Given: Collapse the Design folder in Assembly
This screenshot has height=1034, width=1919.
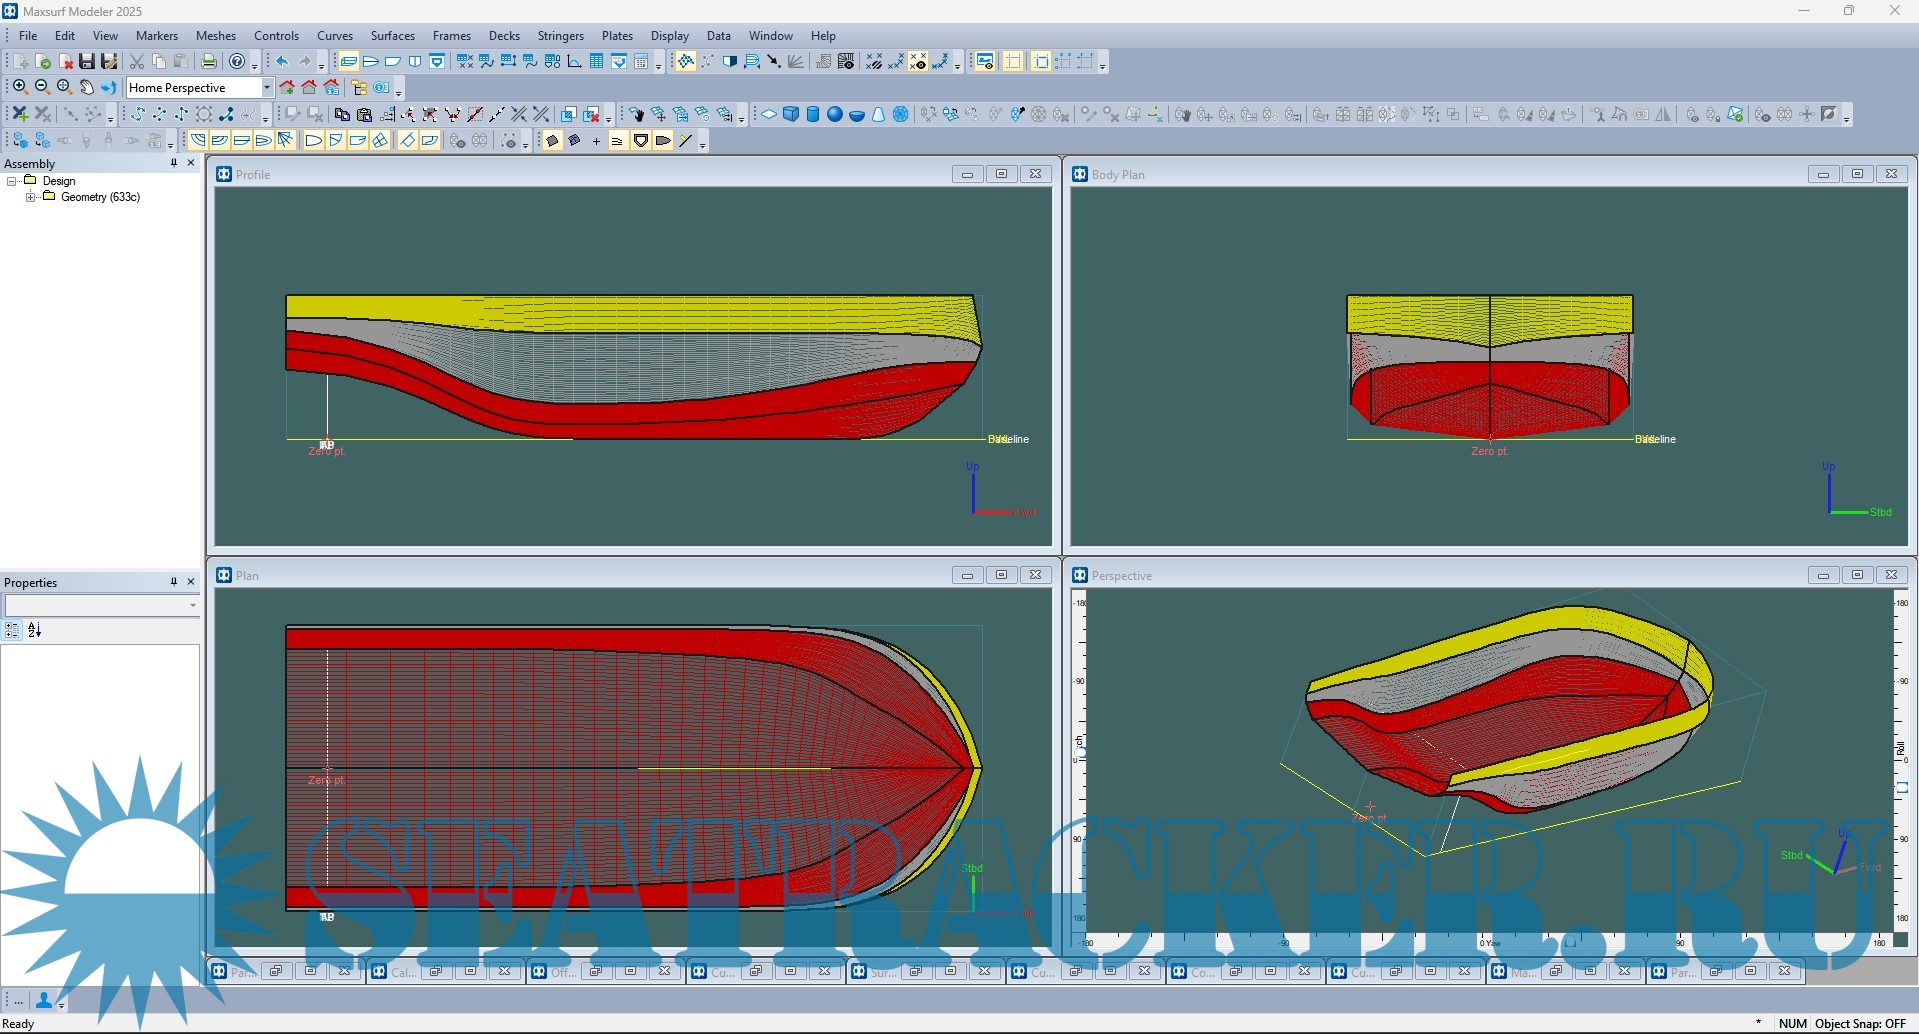Looking at the screenshot, I should [11, 181].
